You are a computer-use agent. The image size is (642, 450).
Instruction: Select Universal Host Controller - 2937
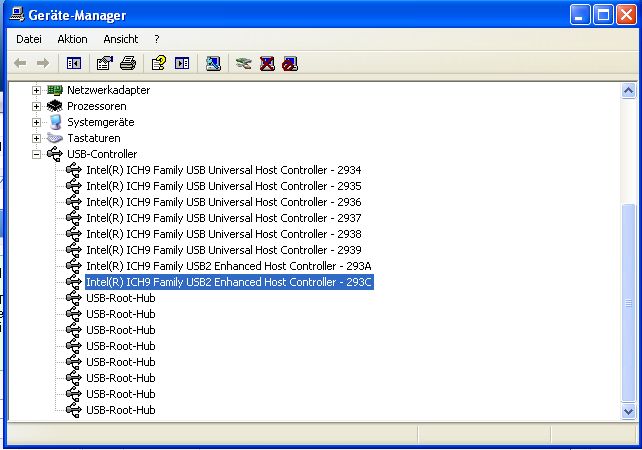224,218
